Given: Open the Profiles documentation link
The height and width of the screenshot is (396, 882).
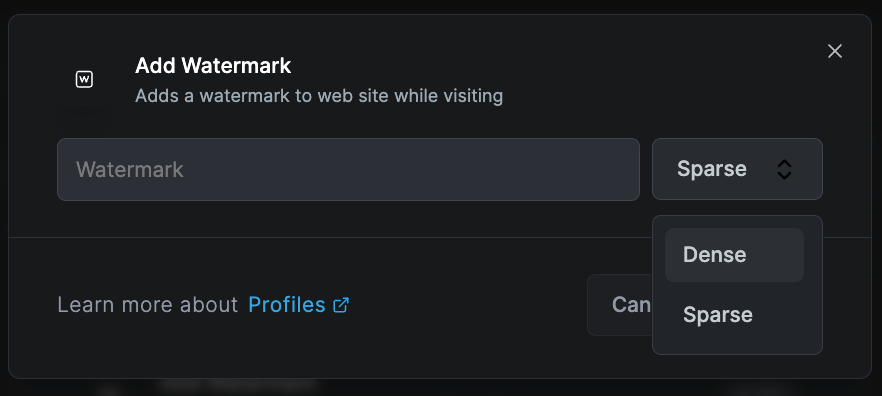Looking at the screenshot, I should tap(287, 304).
